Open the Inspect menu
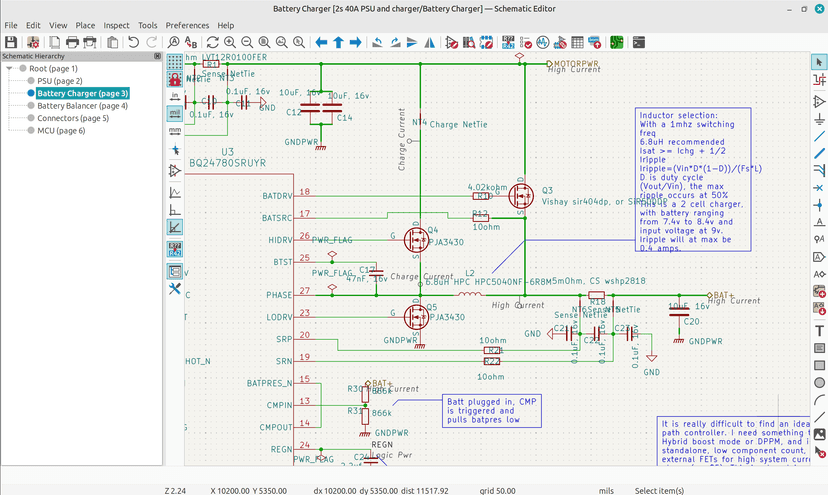Screen dimensions: 828x495 (x=116, y=25)
